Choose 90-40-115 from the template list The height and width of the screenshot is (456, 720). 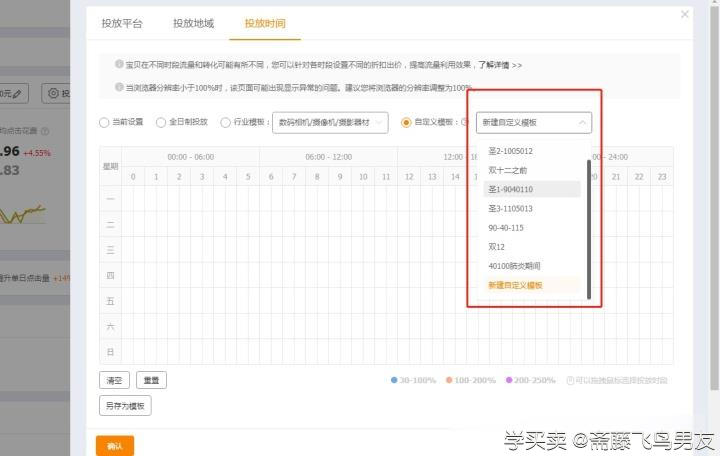pyautogui.click(x=532, y=228)
